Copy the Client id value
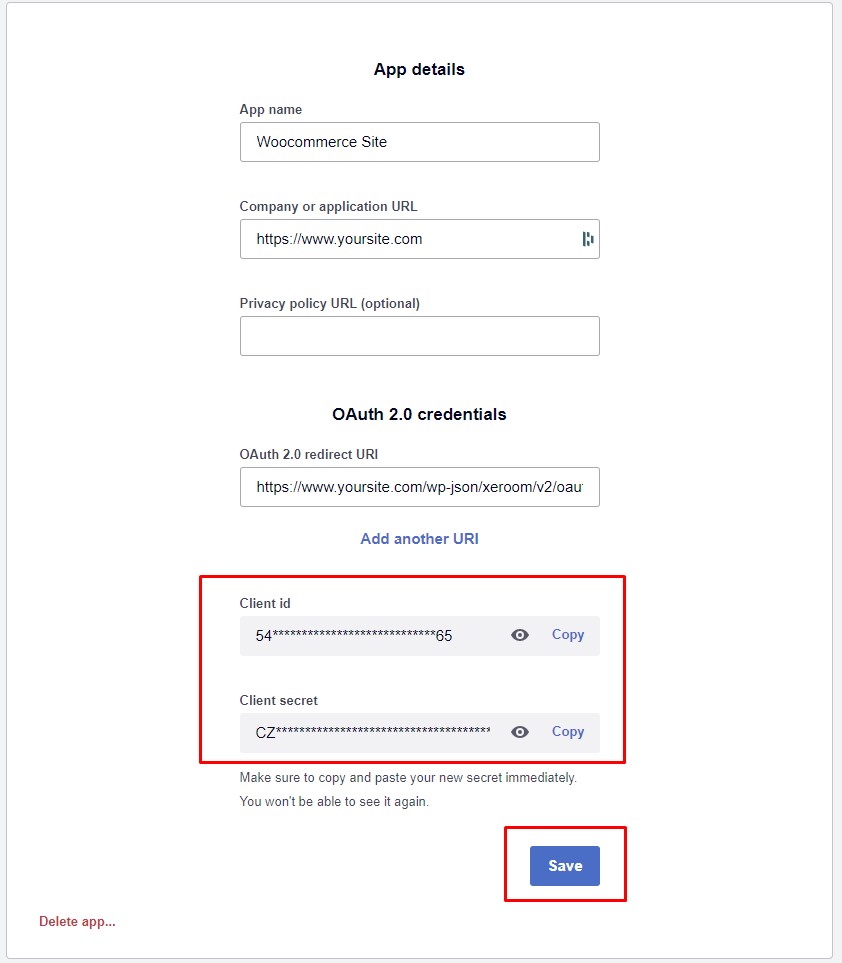The width and height of the screenshot is (842, 963). tap(567, 635)
